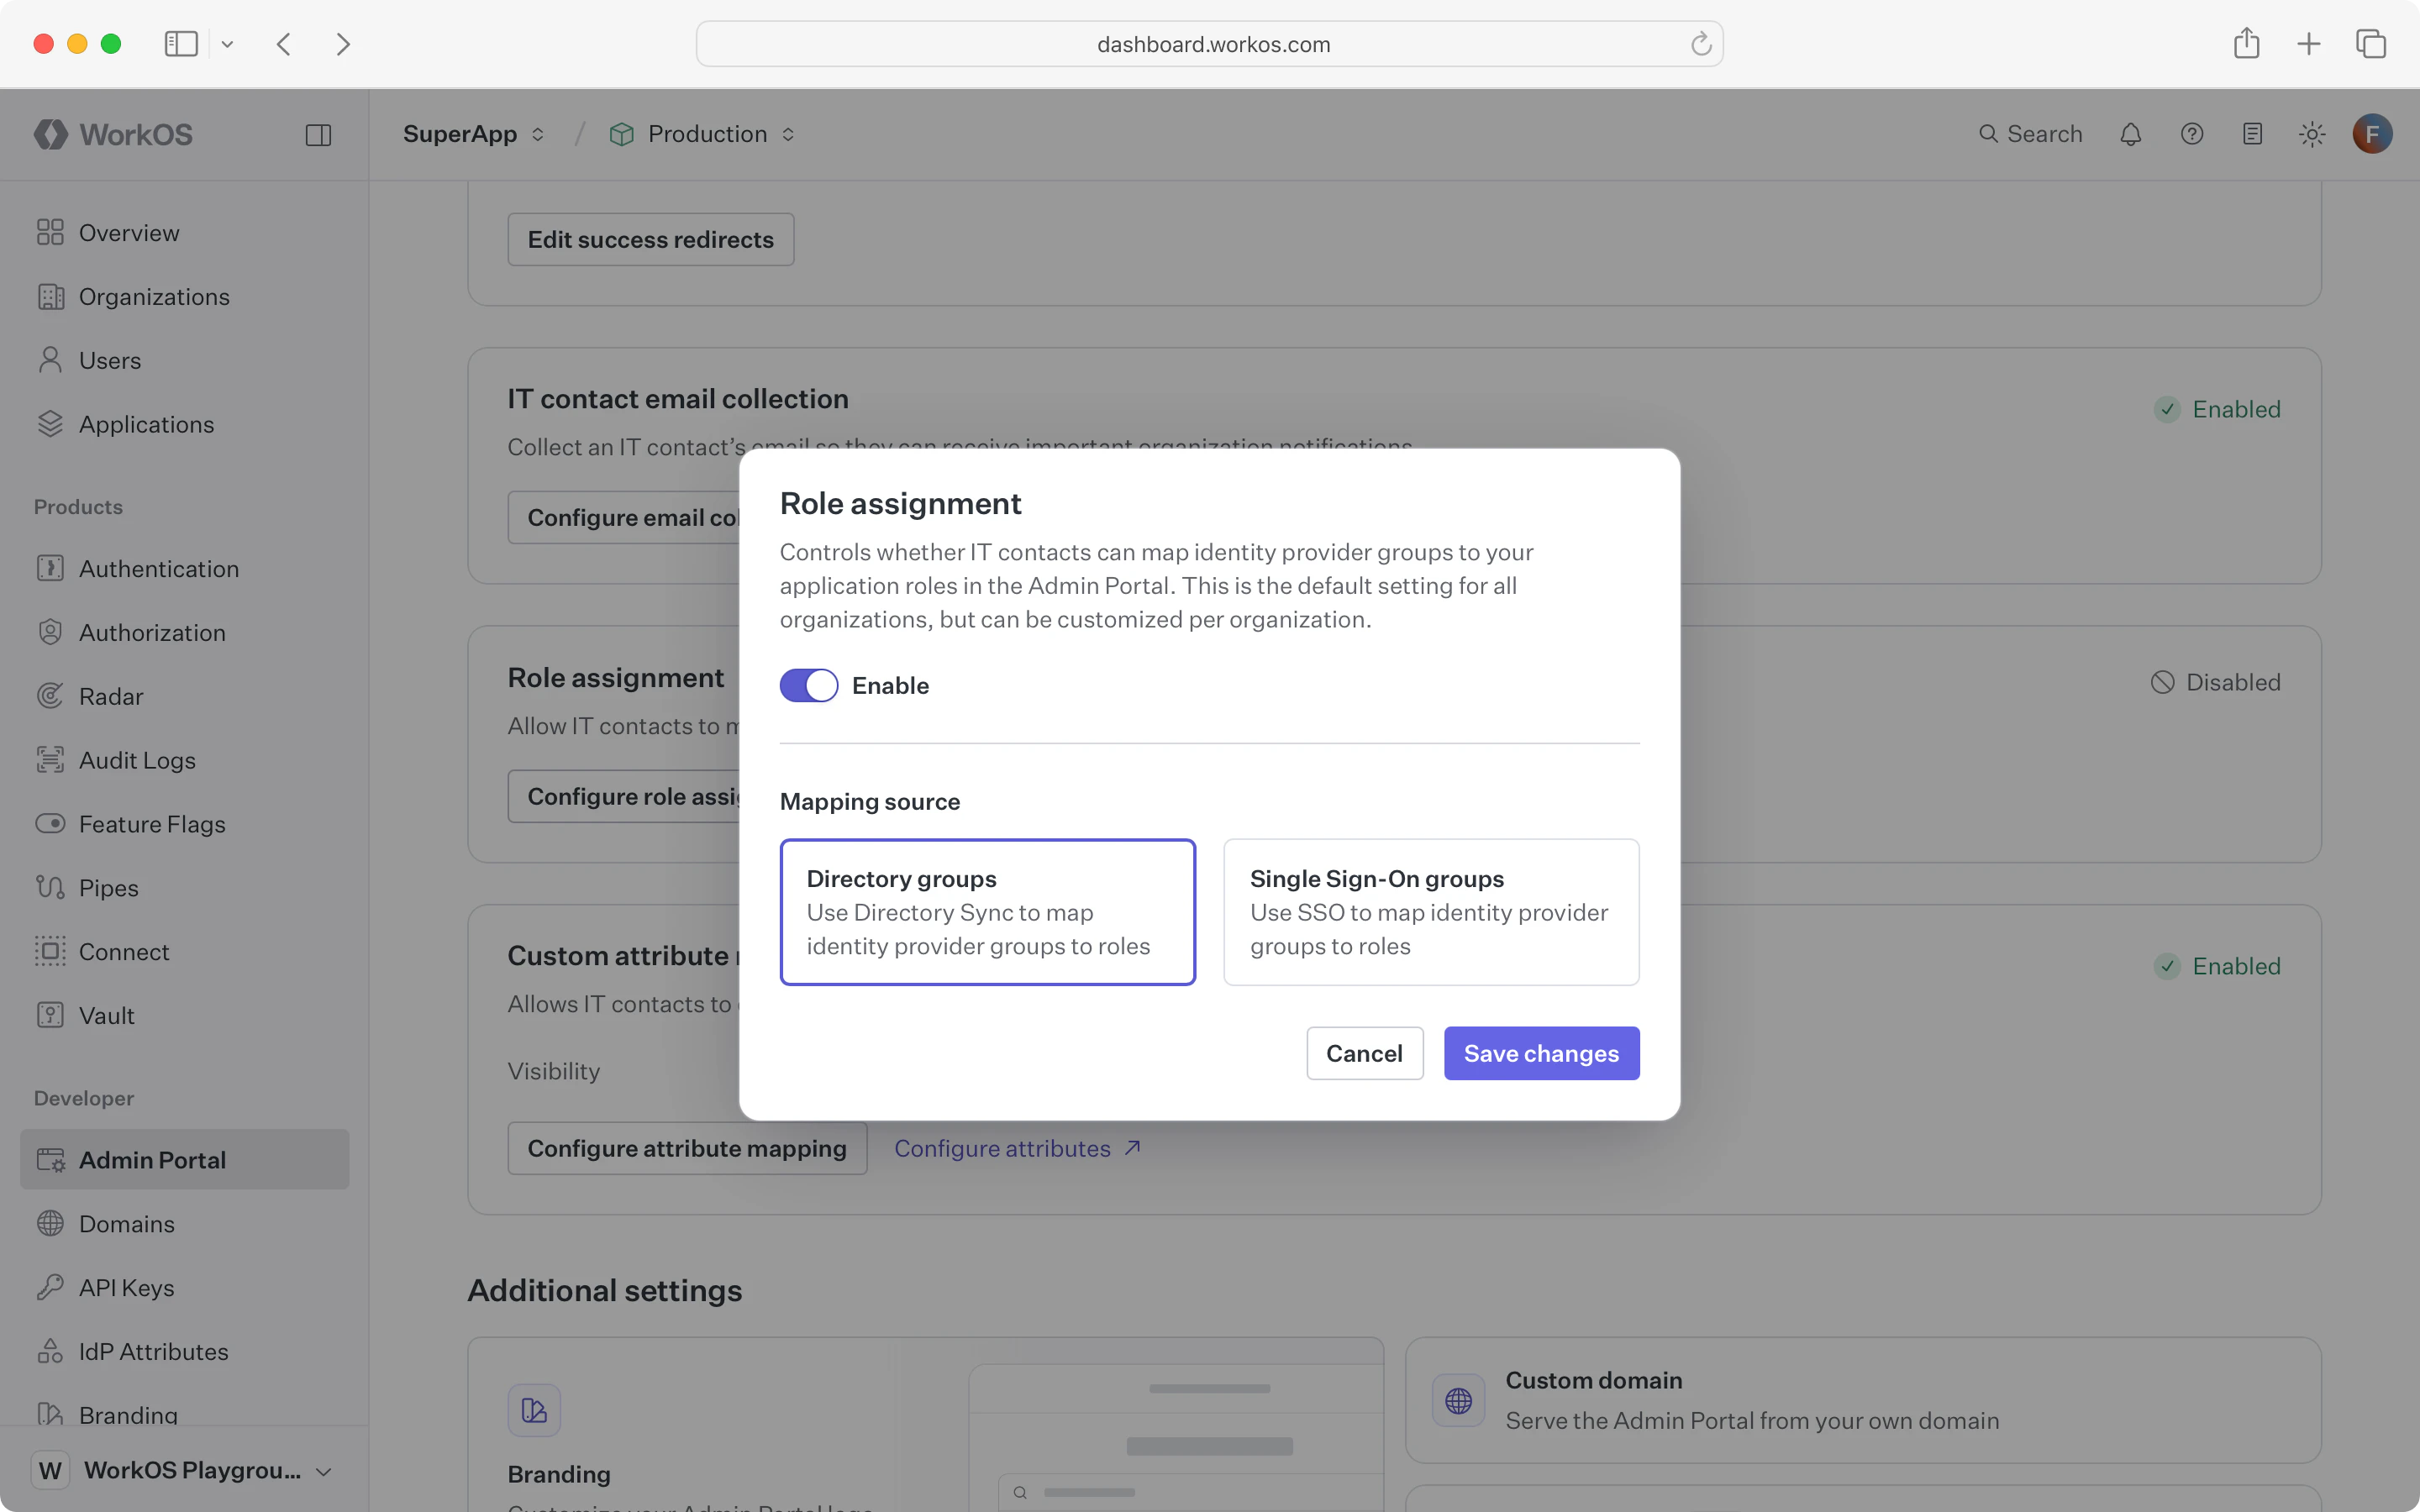2420x1512 pixels.
Task: Click the Disabled status on Role assignment
Action: coord(2215,682)
